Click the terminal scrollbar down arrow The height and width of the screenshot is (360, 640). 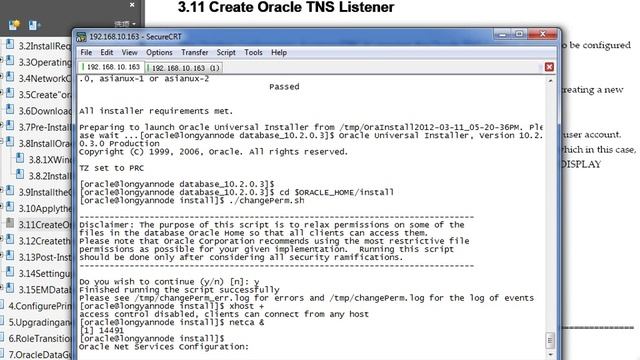(550, 354)
